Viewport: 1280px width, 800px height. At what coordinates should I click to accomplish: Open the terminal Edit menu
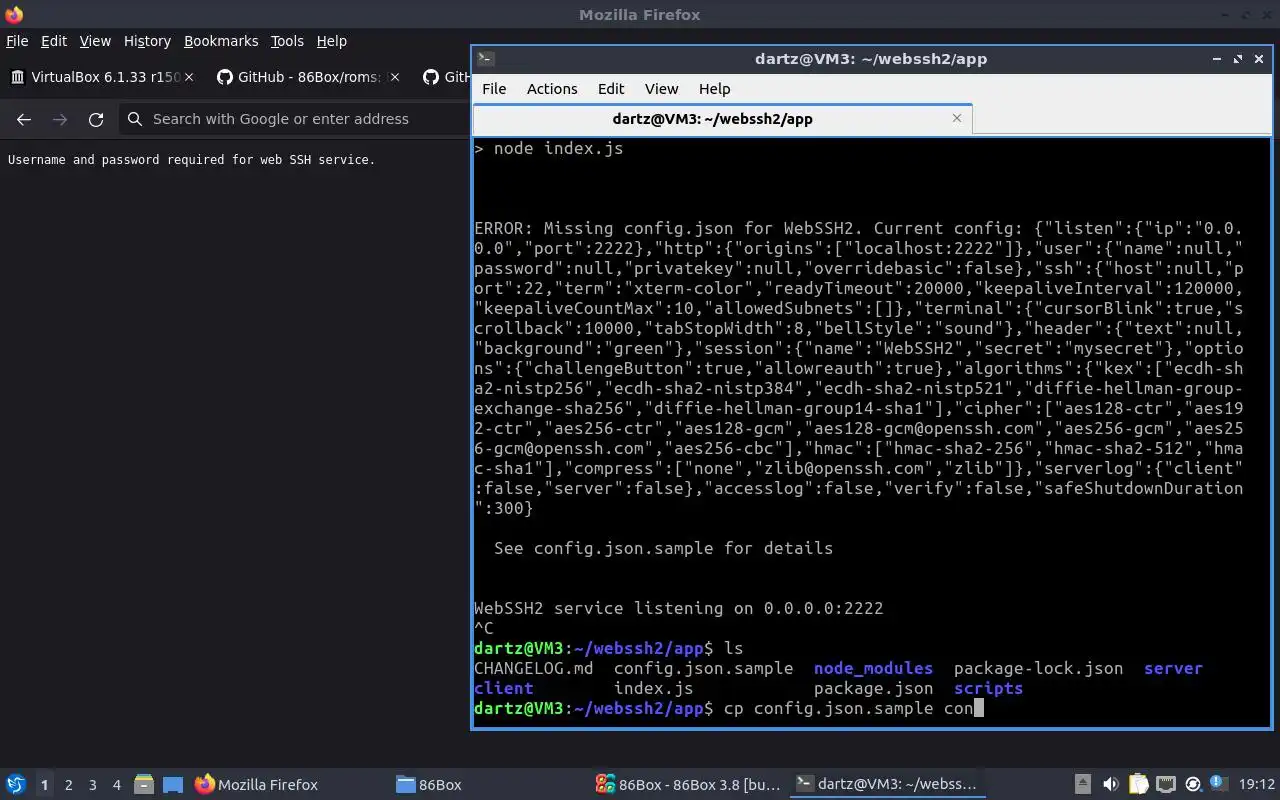tap(611, 89)
